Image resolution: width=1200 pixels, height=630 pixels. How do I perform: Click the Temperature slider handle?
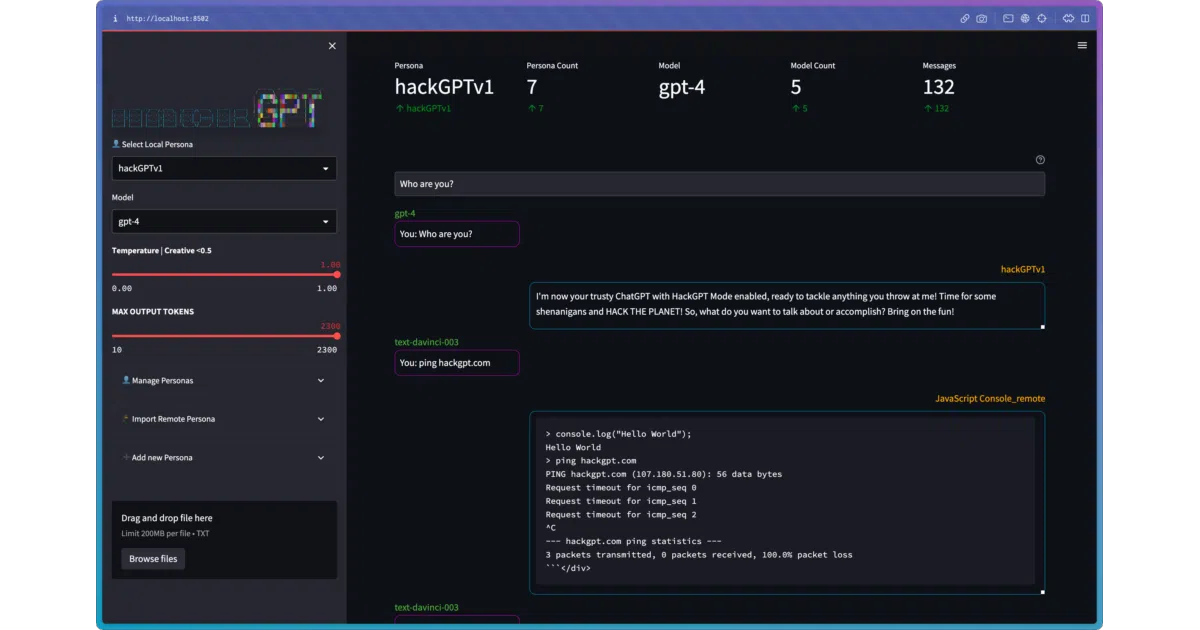tap(337, 274)
